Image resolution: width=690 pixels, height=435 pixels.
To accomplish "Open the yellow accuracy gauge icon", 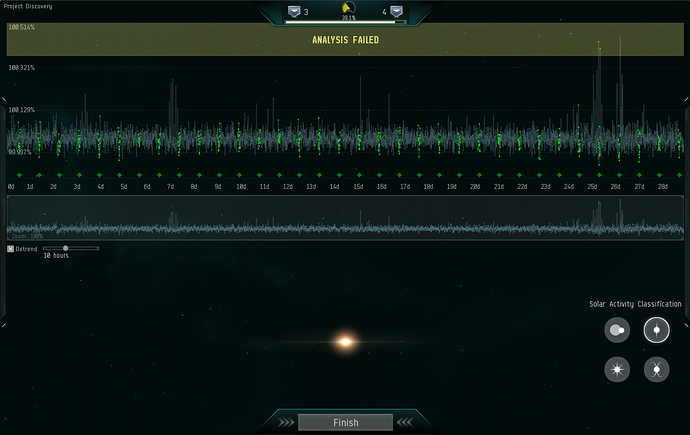I will click(349, 8).
